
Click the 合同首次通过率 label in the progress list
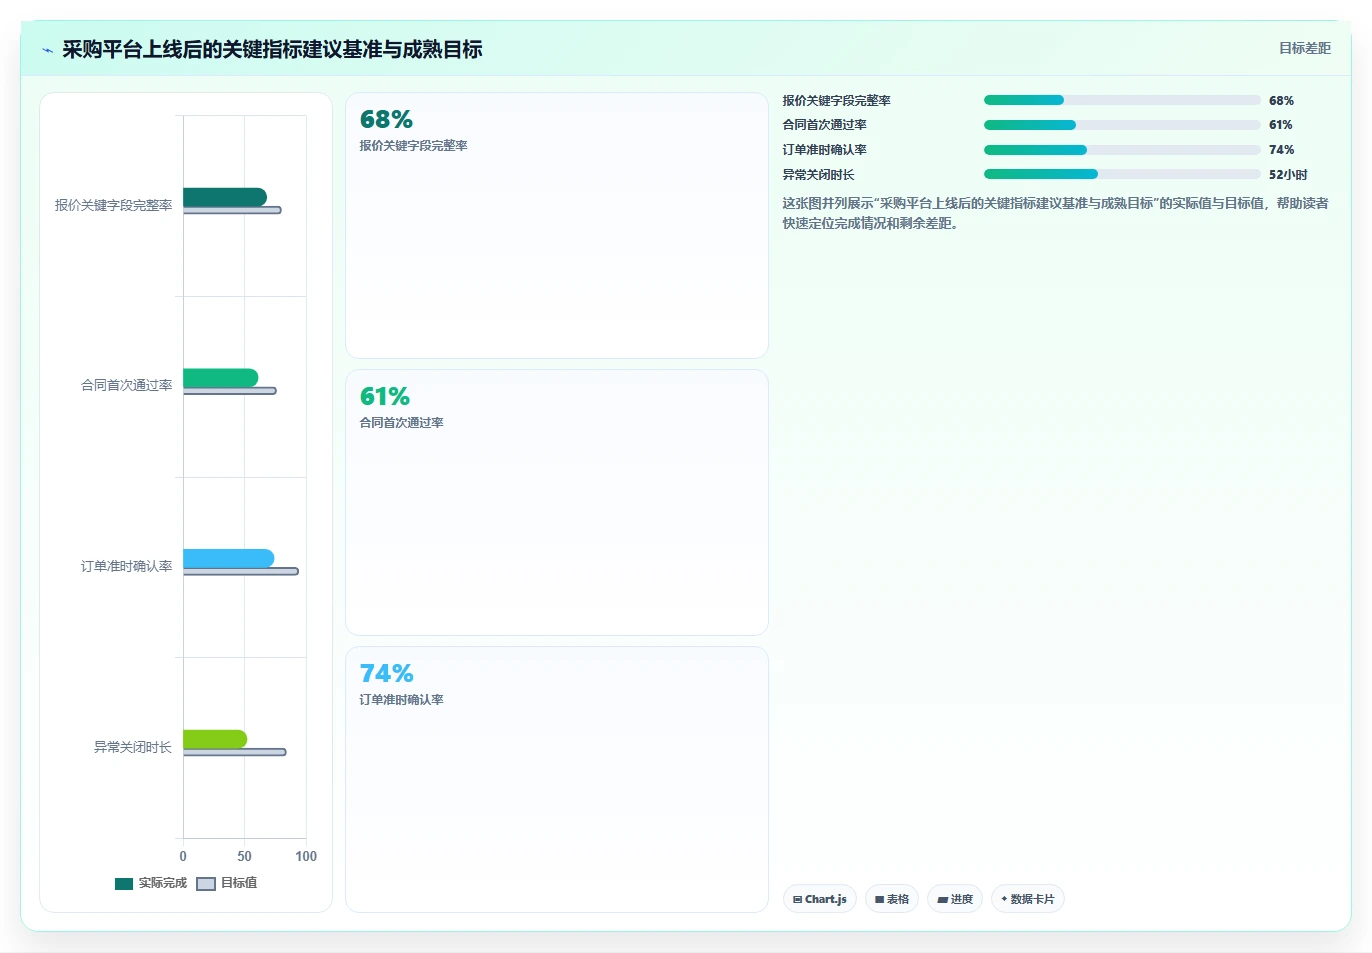click(824, 125)
